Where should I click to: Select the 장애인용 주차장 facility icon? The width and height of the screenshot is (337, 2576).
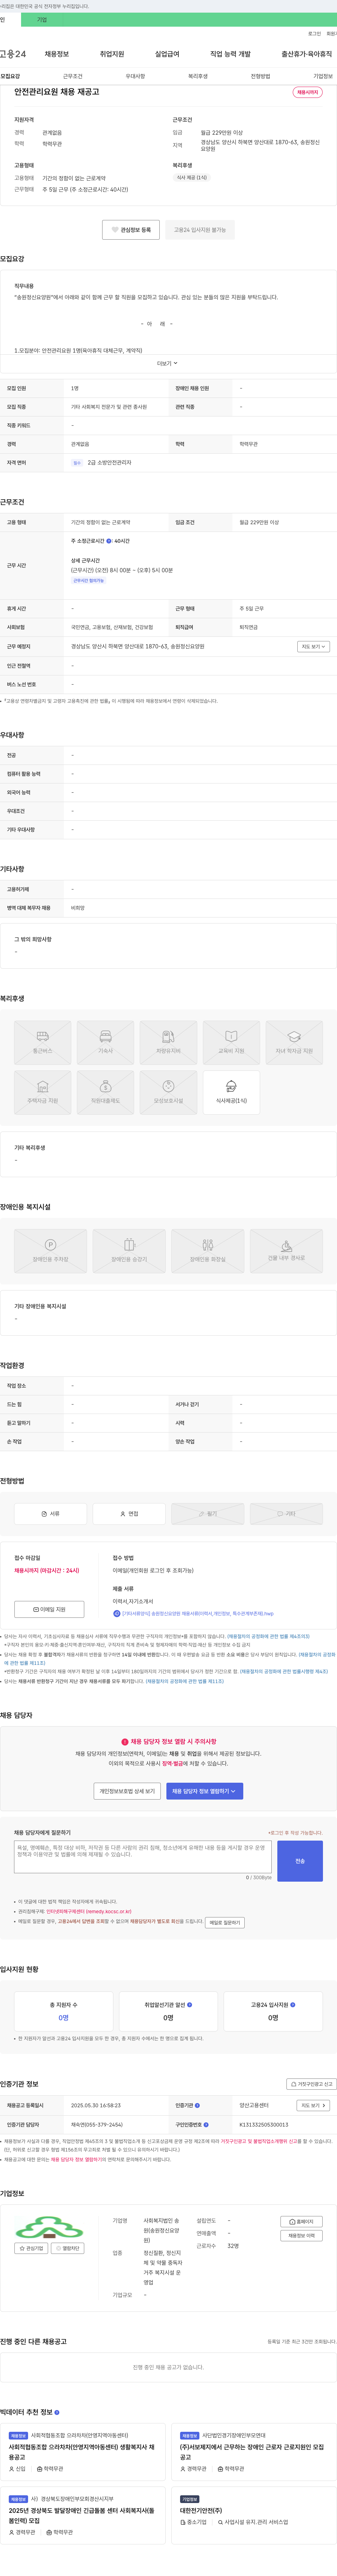pos(50,1251)
